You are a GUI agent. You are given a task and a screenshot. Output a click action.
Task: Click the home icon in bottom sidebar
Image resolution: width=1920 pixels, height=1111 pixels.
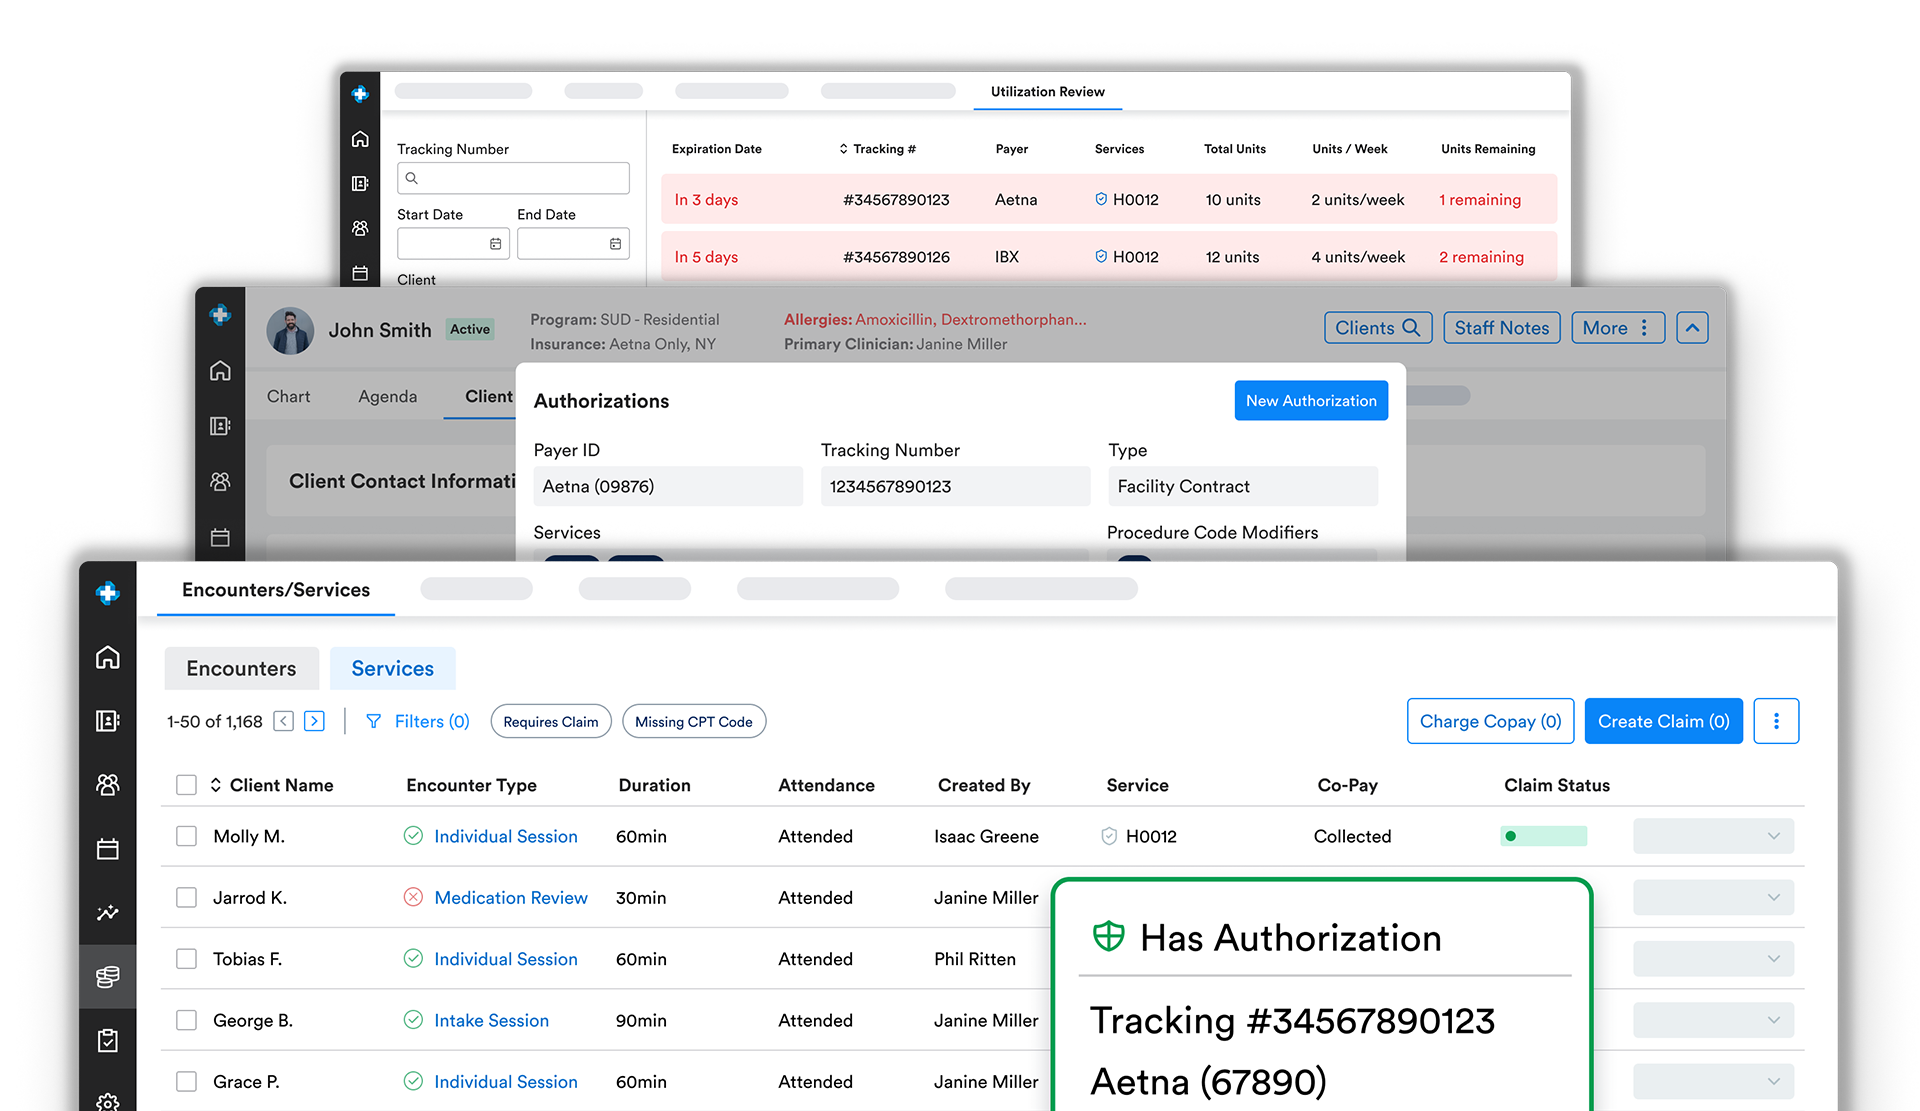pos(108,657)
